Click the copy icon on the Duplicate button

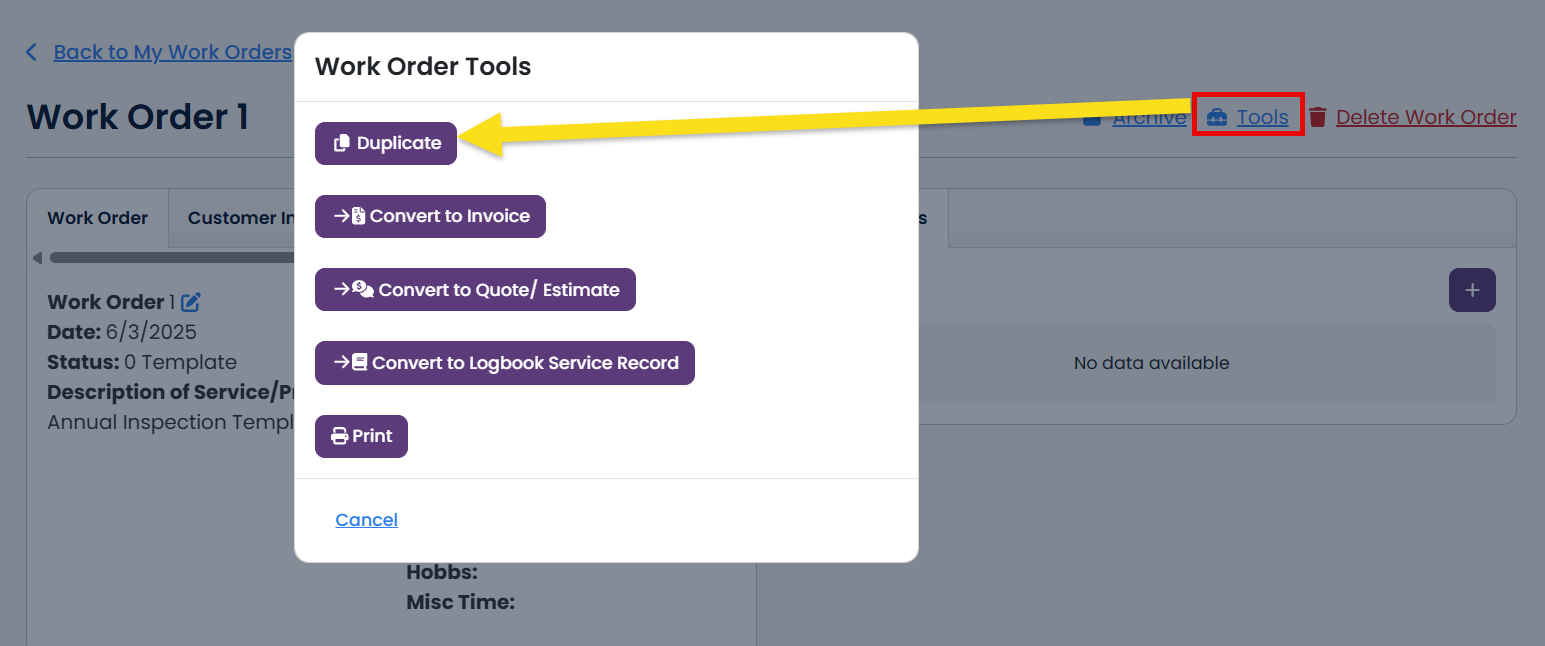tap(342, 143)
